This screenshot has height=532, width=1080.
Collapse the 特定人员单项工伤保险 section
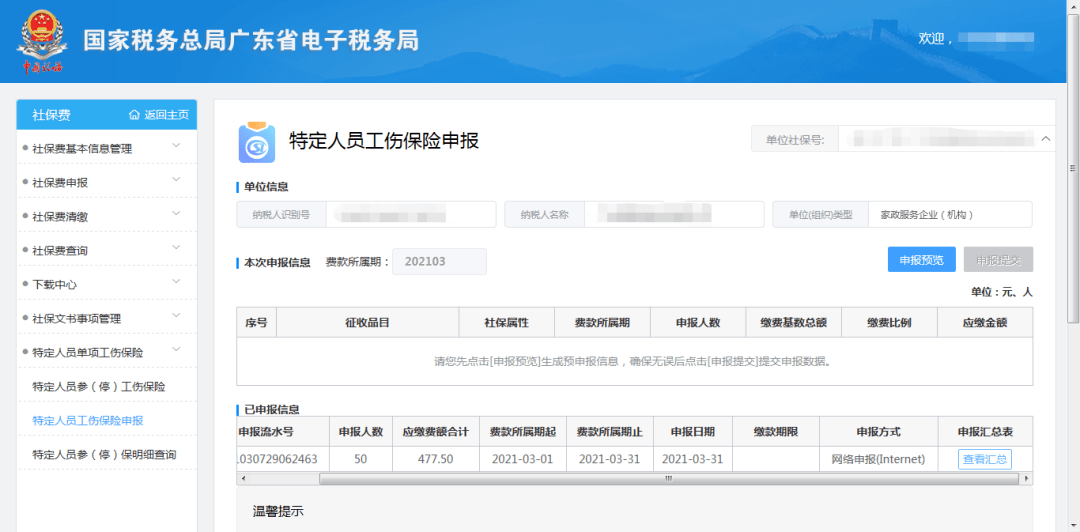(176, 350)
